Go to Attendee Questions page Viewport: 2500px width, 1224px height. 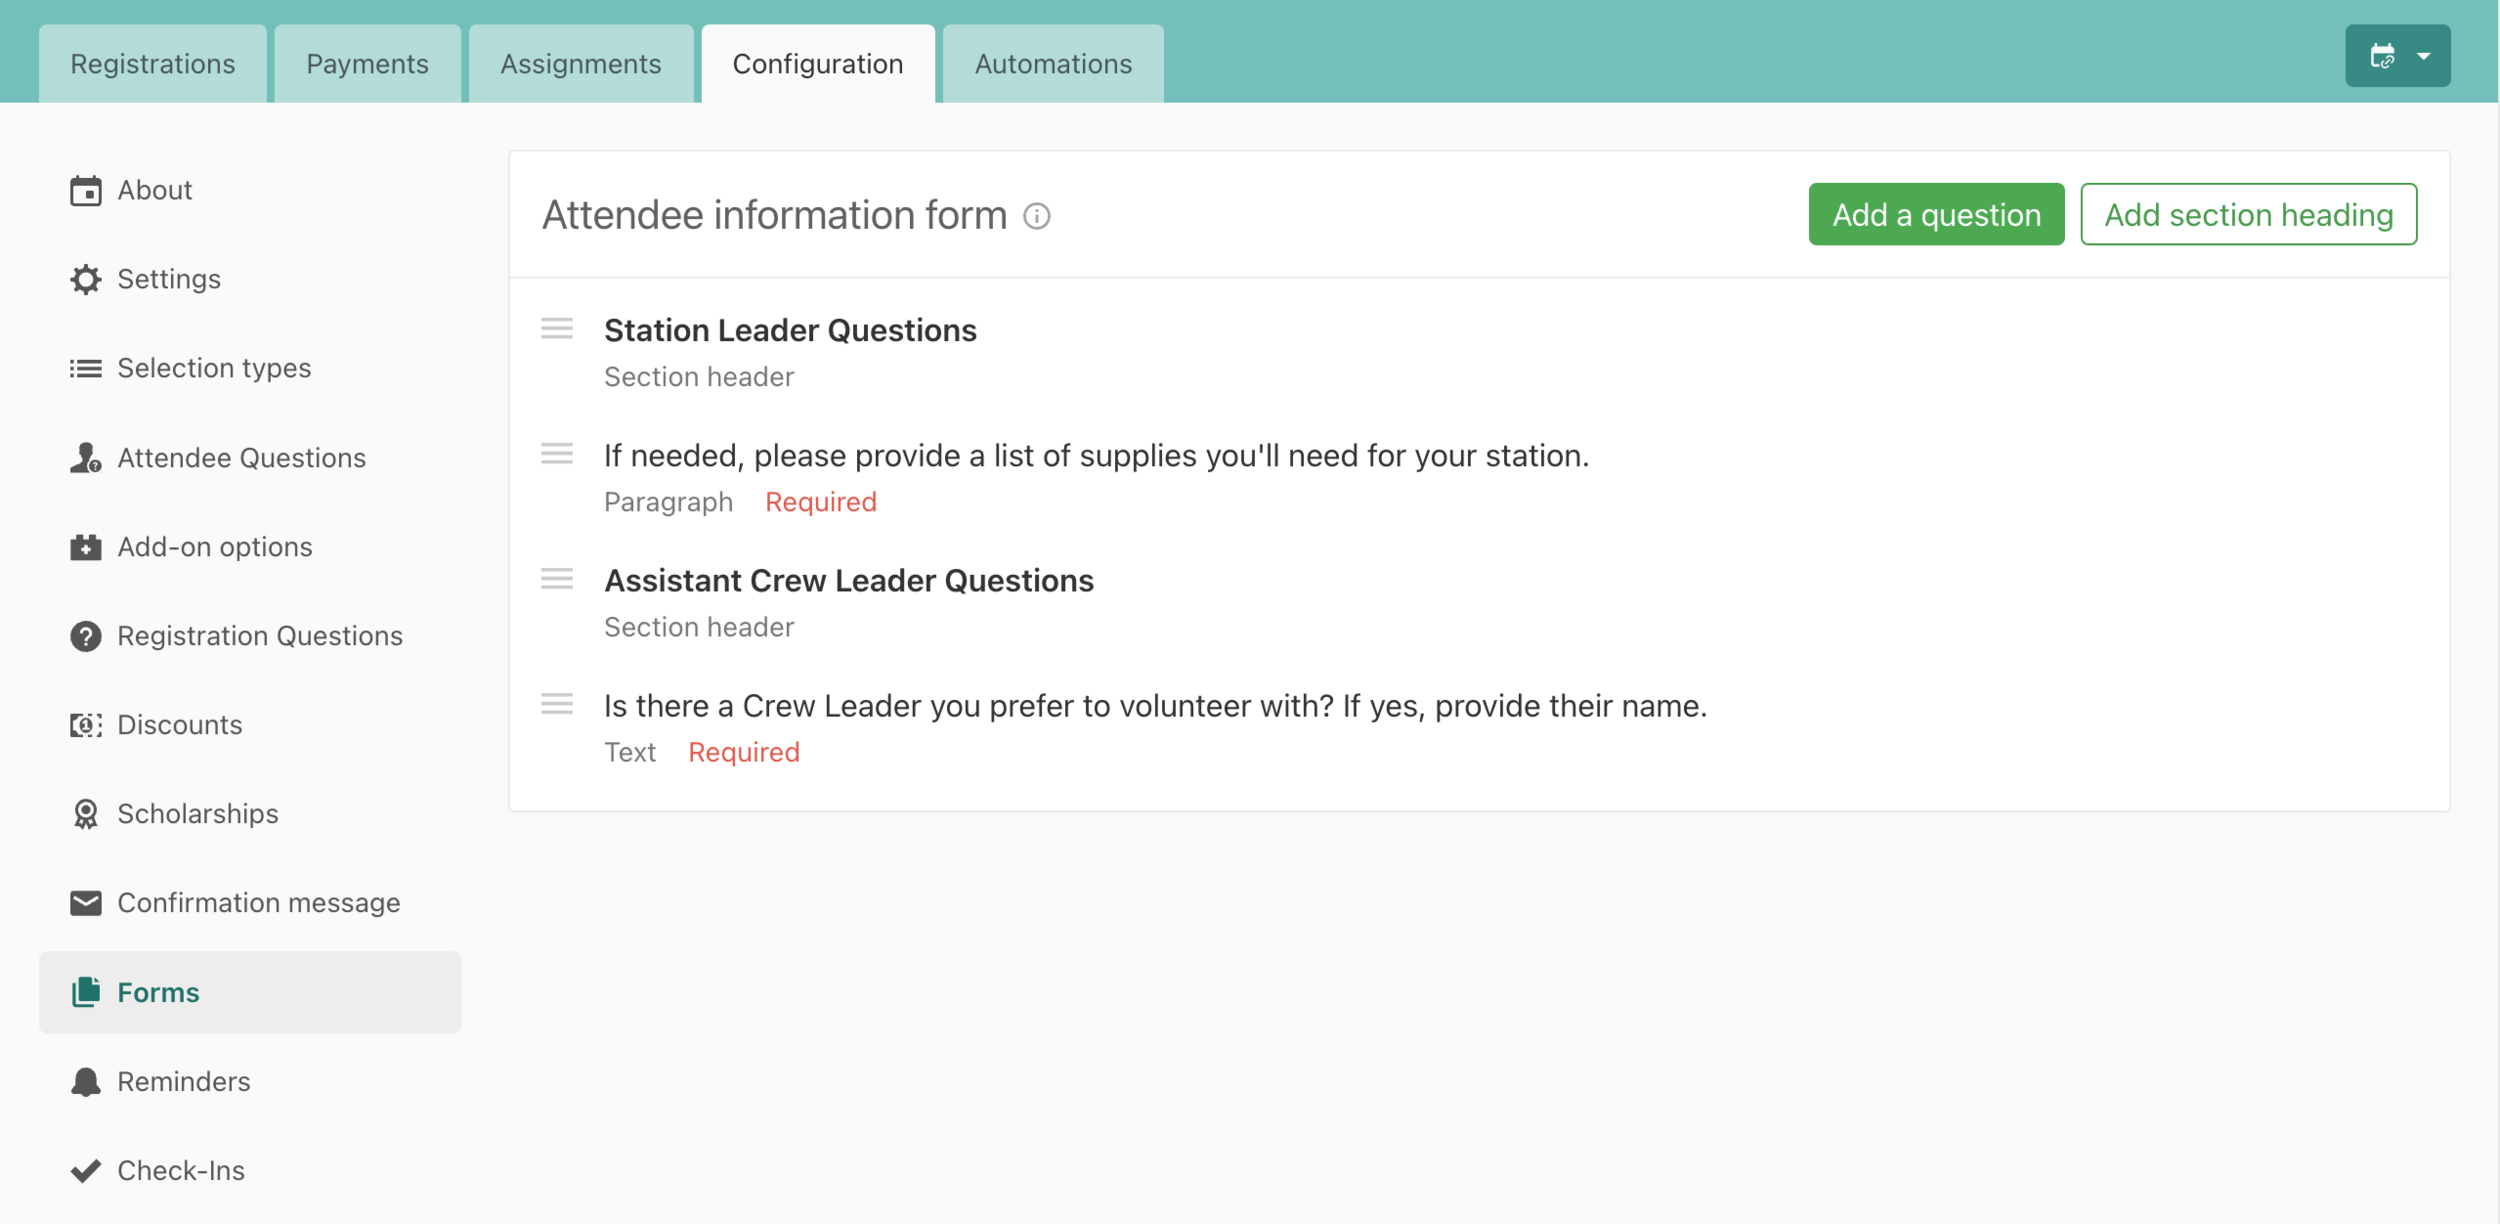point(250,458)
